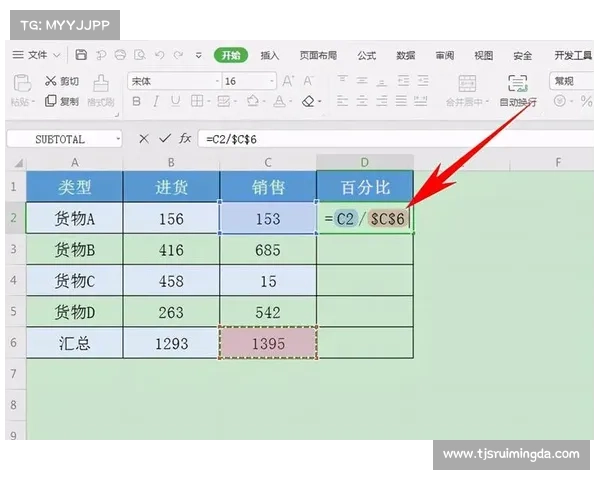Click the Eraser clear-format icon
Screen dimensions: 600x480
[308, 101]
